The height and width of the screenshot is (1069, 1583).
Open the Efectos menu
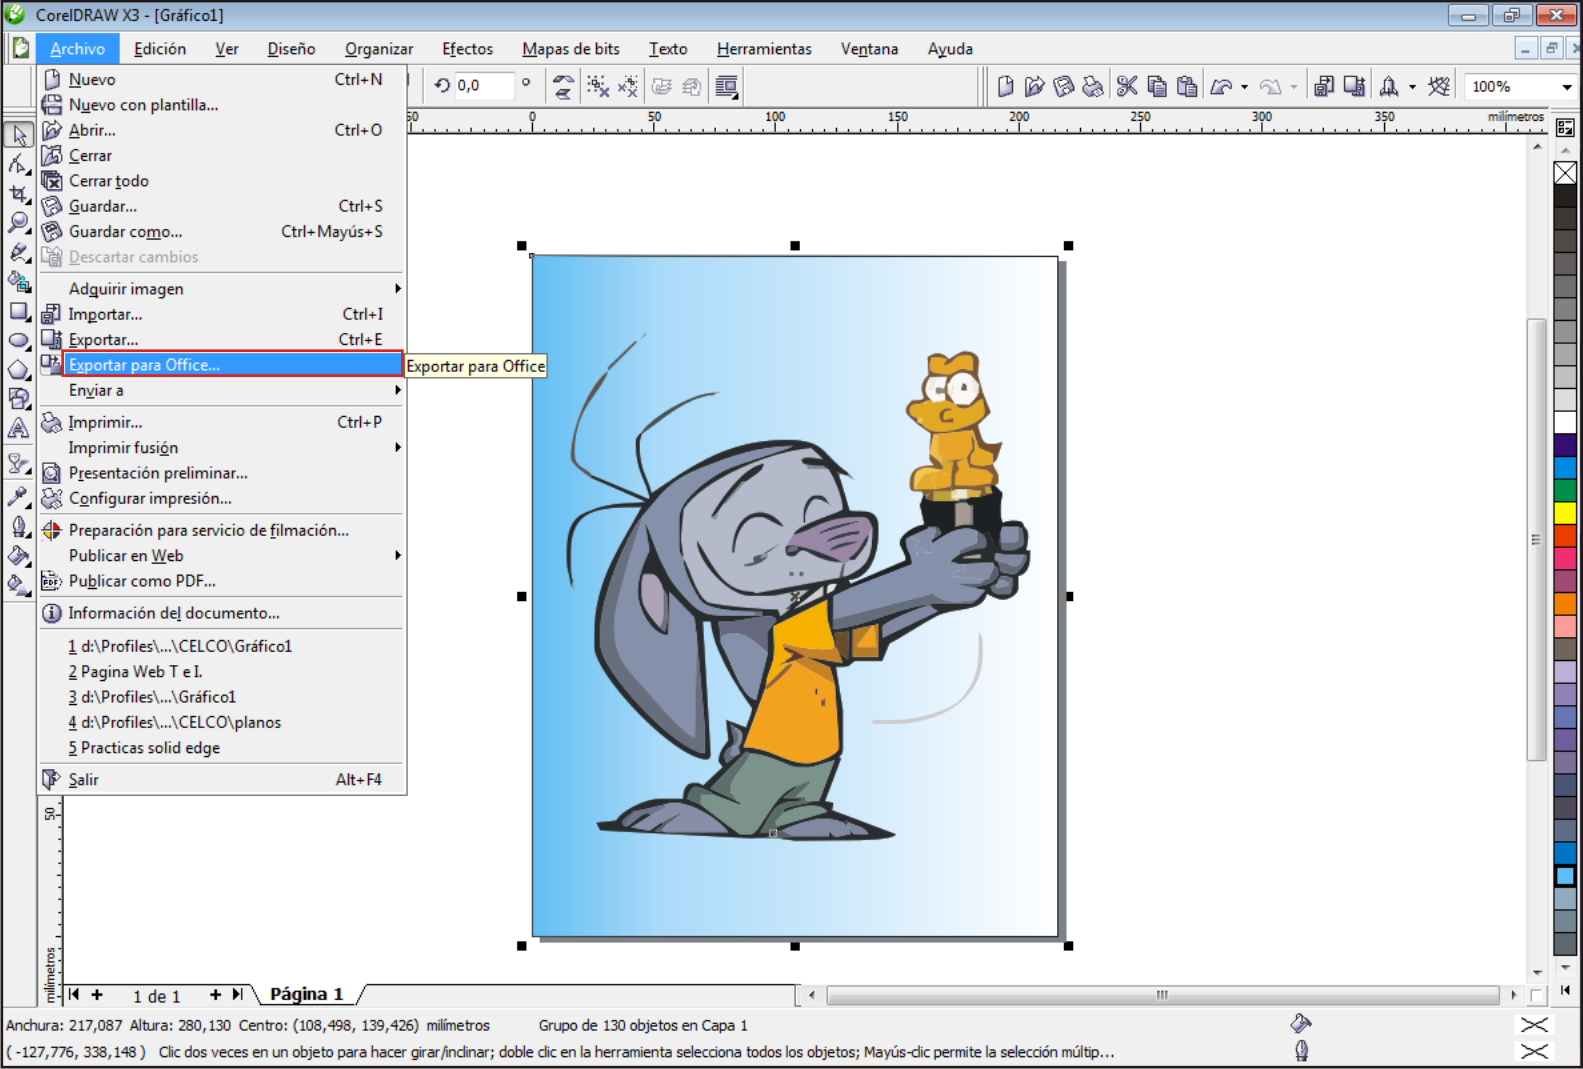tap(467, 49)
